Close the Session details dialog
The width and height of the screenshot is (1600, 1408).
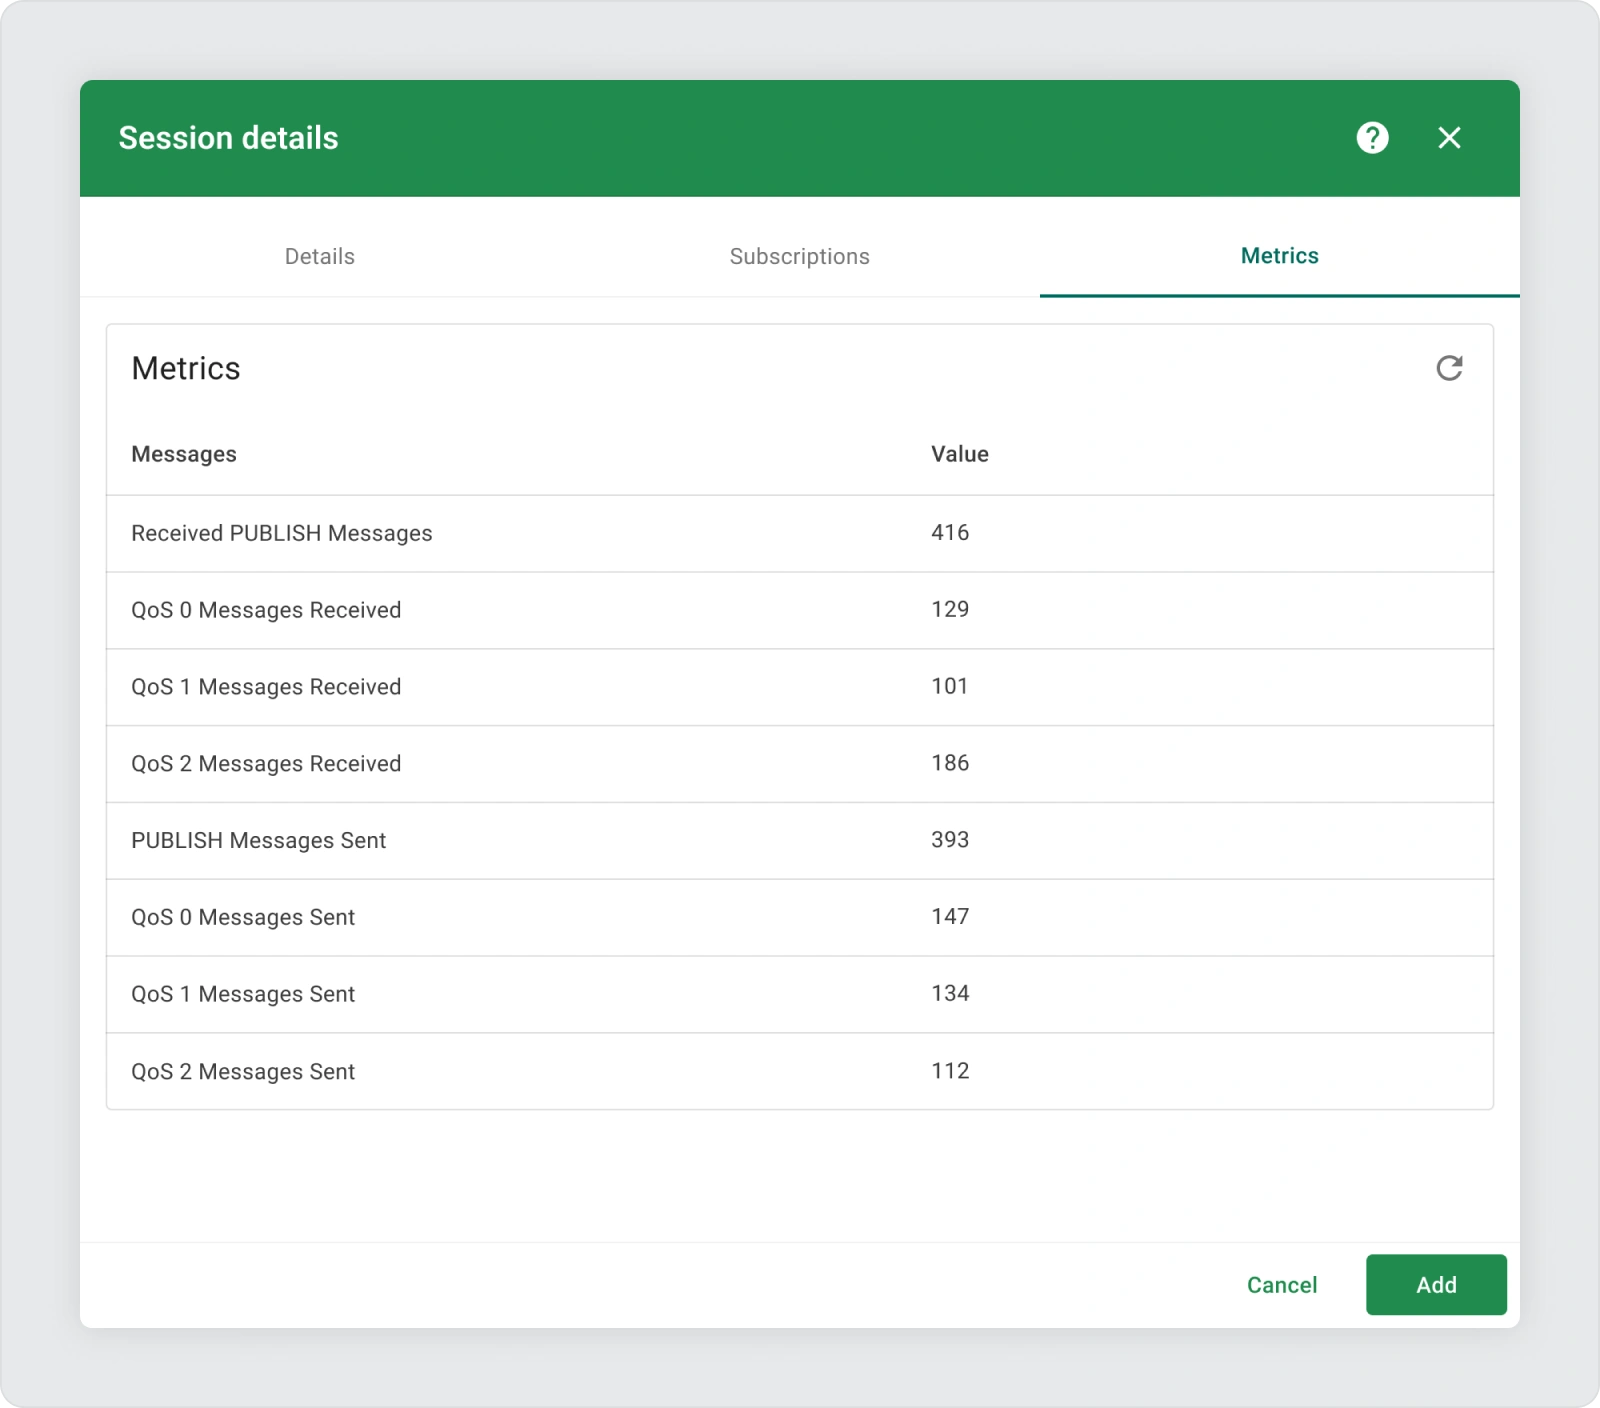[x=1449, y=138]
